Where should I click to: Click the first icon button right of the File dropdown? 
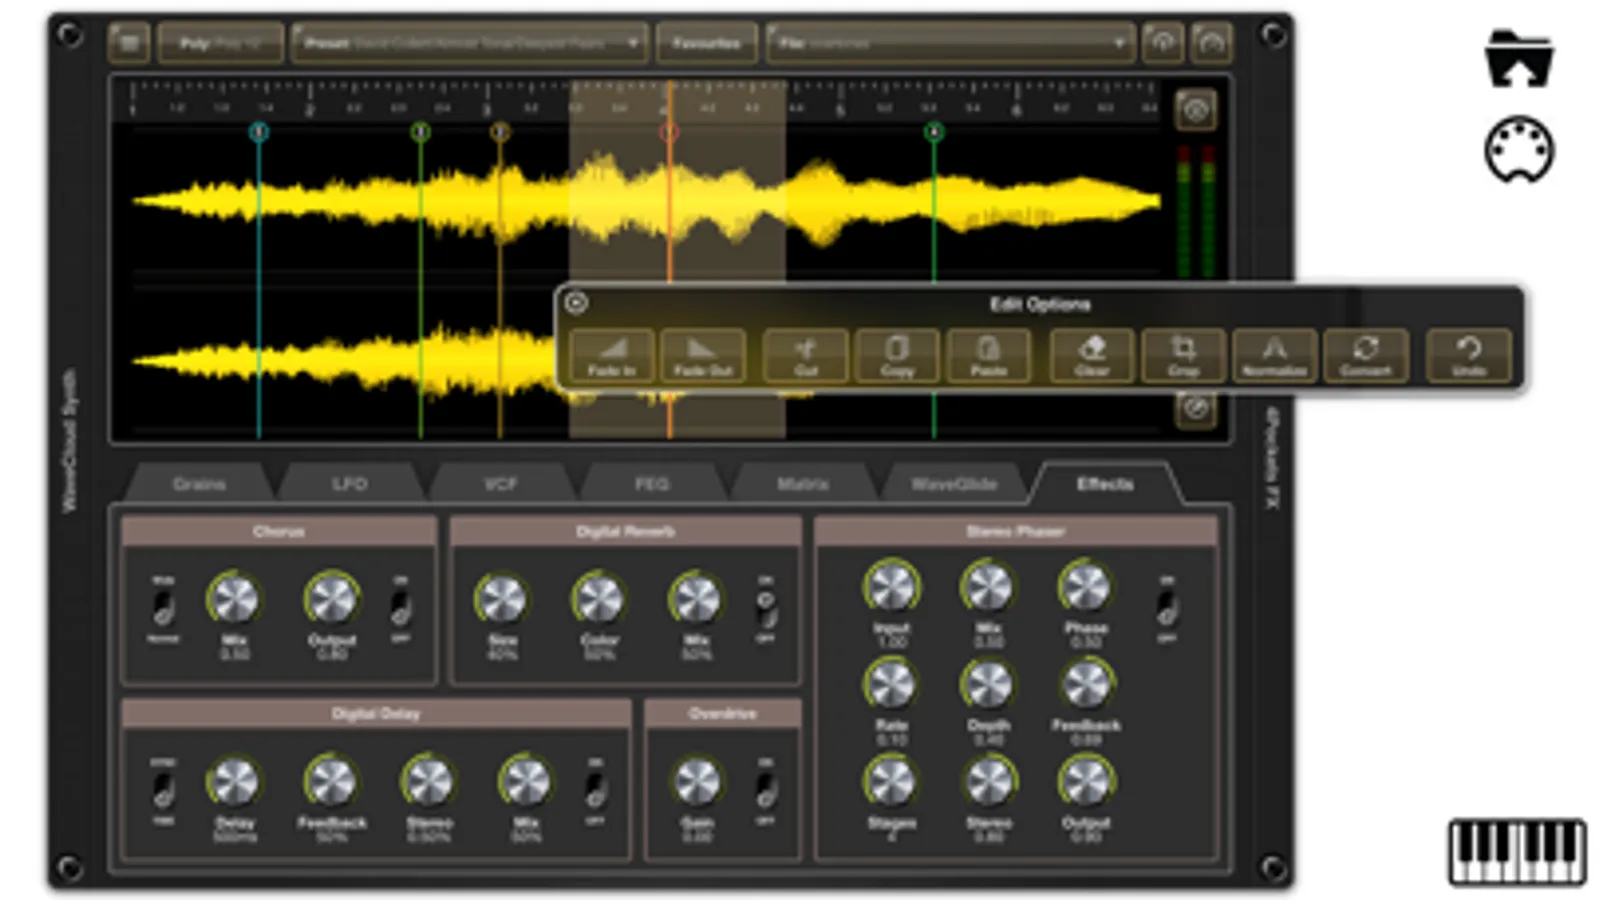point(1162,43)
